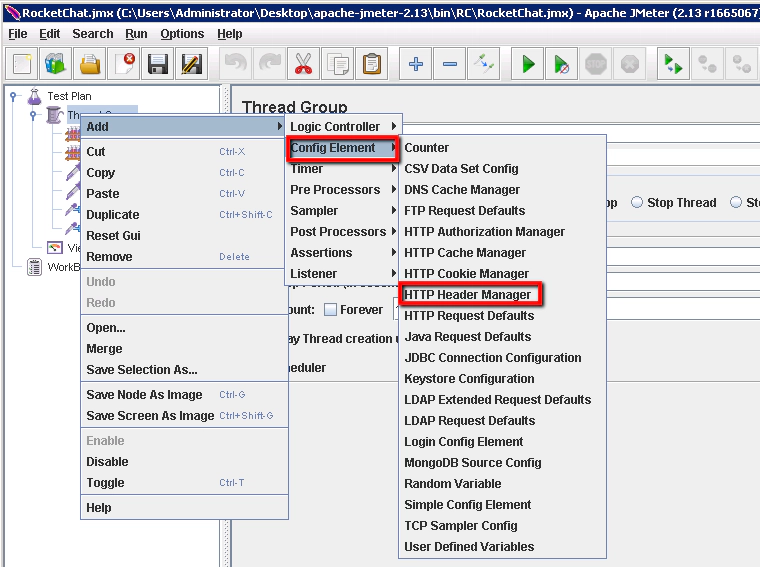Click the Open file folder icon
This screenshot has height=567, width=760.
pos(90,64)
